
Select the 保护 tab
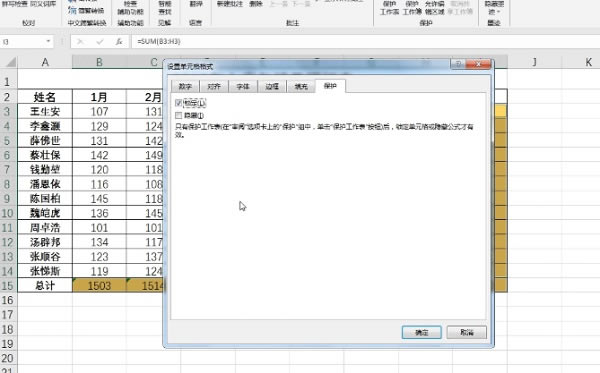click(x=330, y=86)
